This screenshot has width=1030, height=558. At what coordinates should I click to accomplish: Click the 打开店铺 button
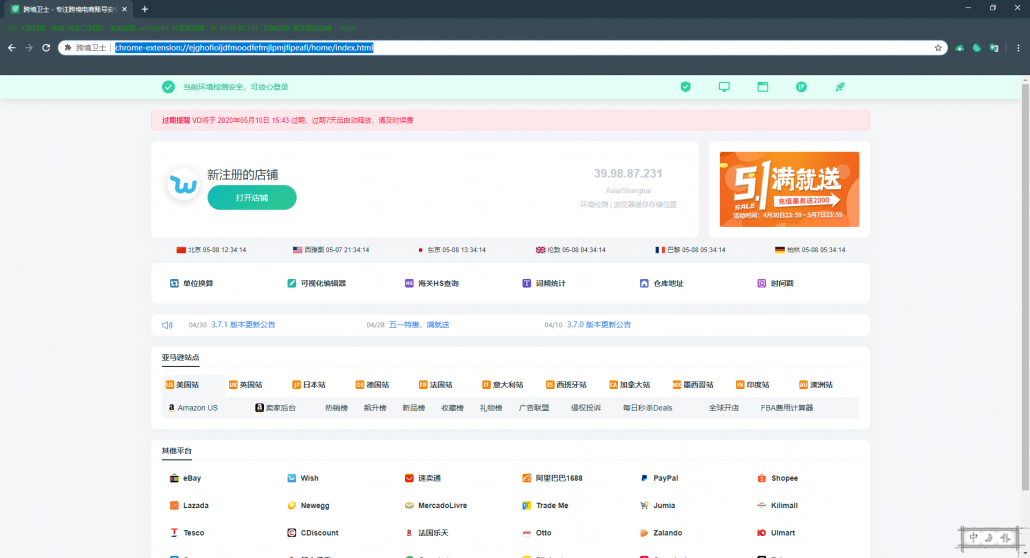252,197
